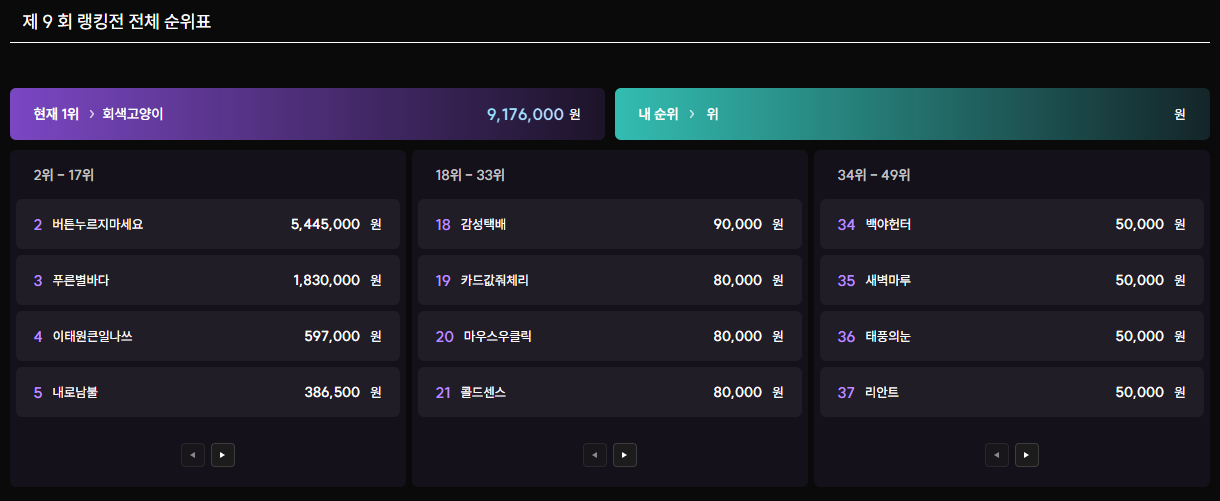Go to next page of 2위–17위 list
The height and width of the screenshot is (501, 1220).
point(222,455)
